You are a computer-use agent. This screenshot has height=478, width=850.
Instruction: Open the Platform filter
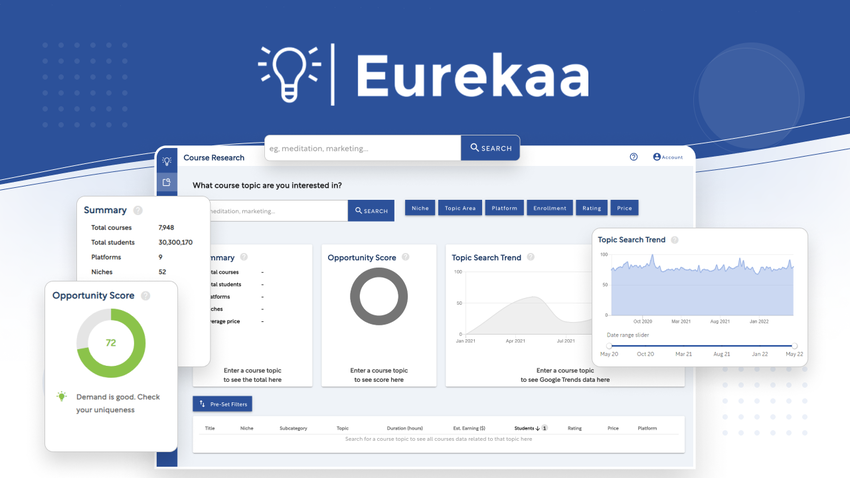pyautogui.click(x=504, y=208)
